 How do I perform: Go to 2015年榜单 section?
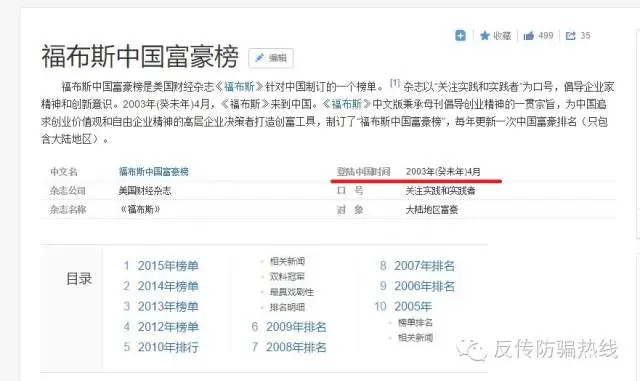coord(168,266)
